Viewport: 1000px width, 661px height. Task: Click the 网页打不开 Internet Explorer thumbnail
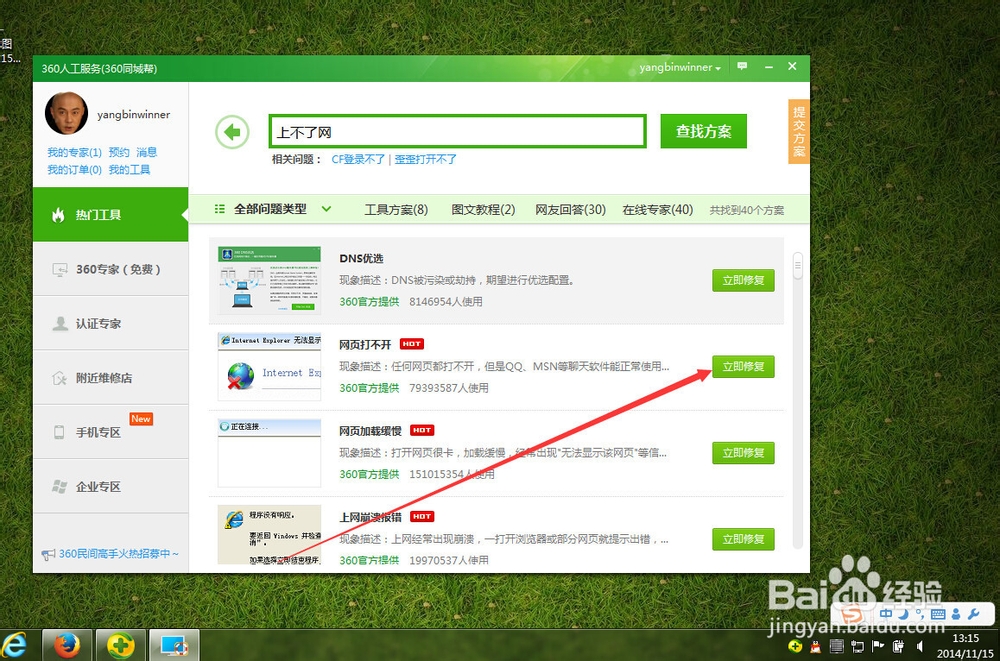[x=269, y=366]
